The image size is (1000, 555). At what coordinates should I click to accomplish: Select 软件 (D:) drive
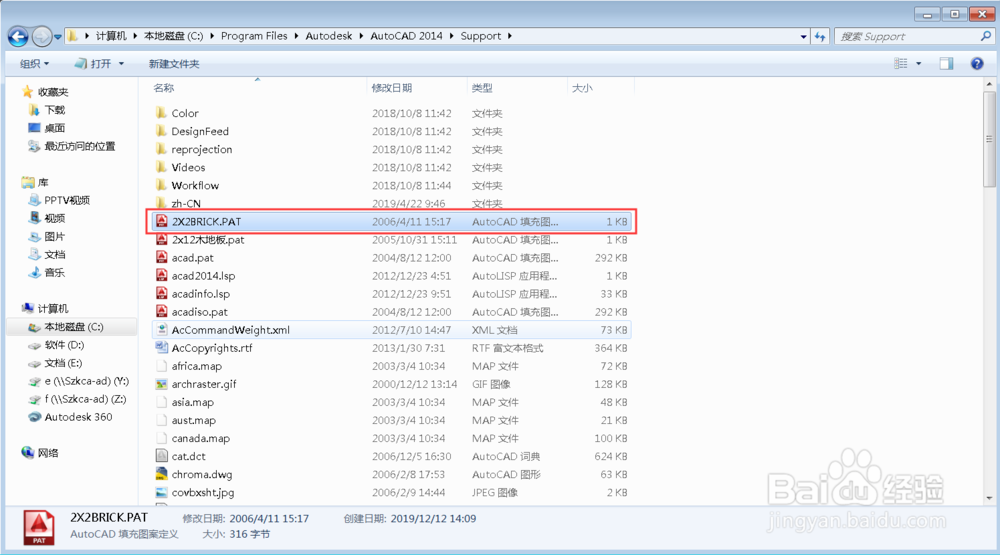[x=64, y=345]
